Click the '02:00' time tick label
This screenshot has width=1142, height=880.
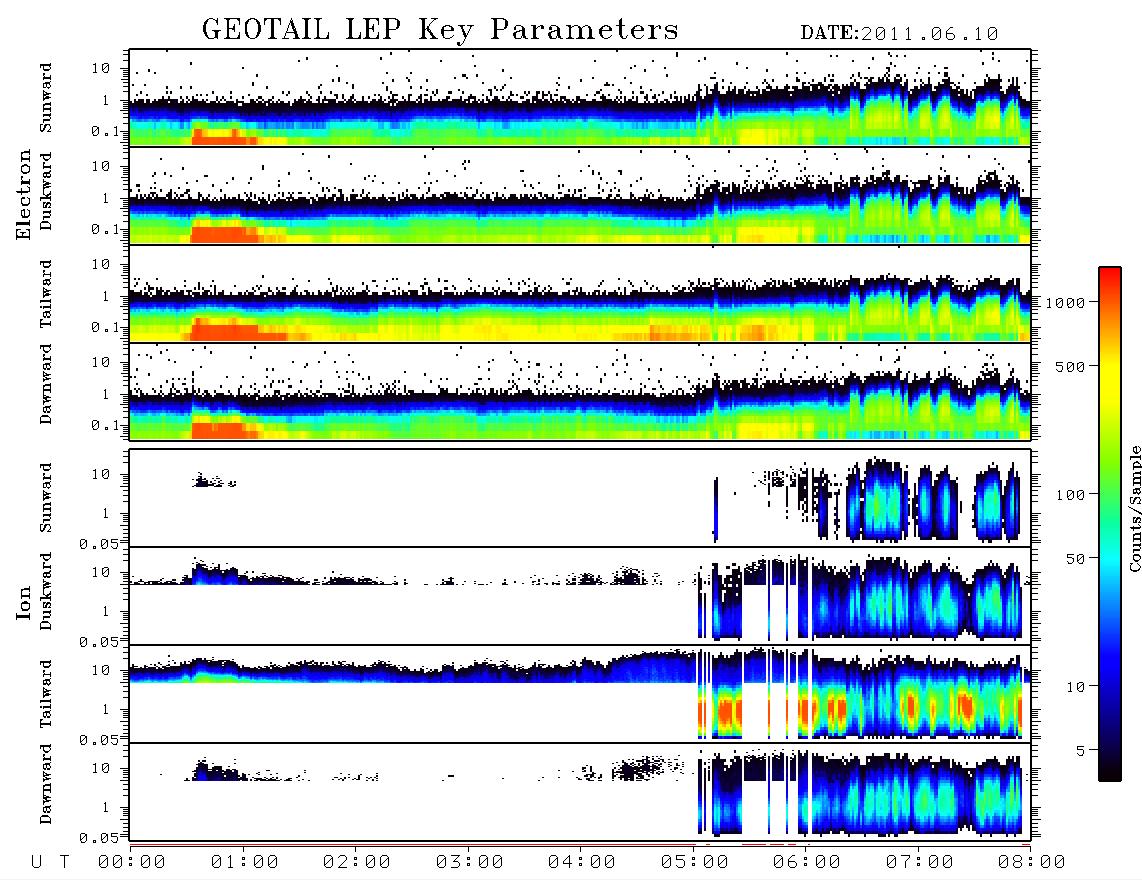click(357, 863)
